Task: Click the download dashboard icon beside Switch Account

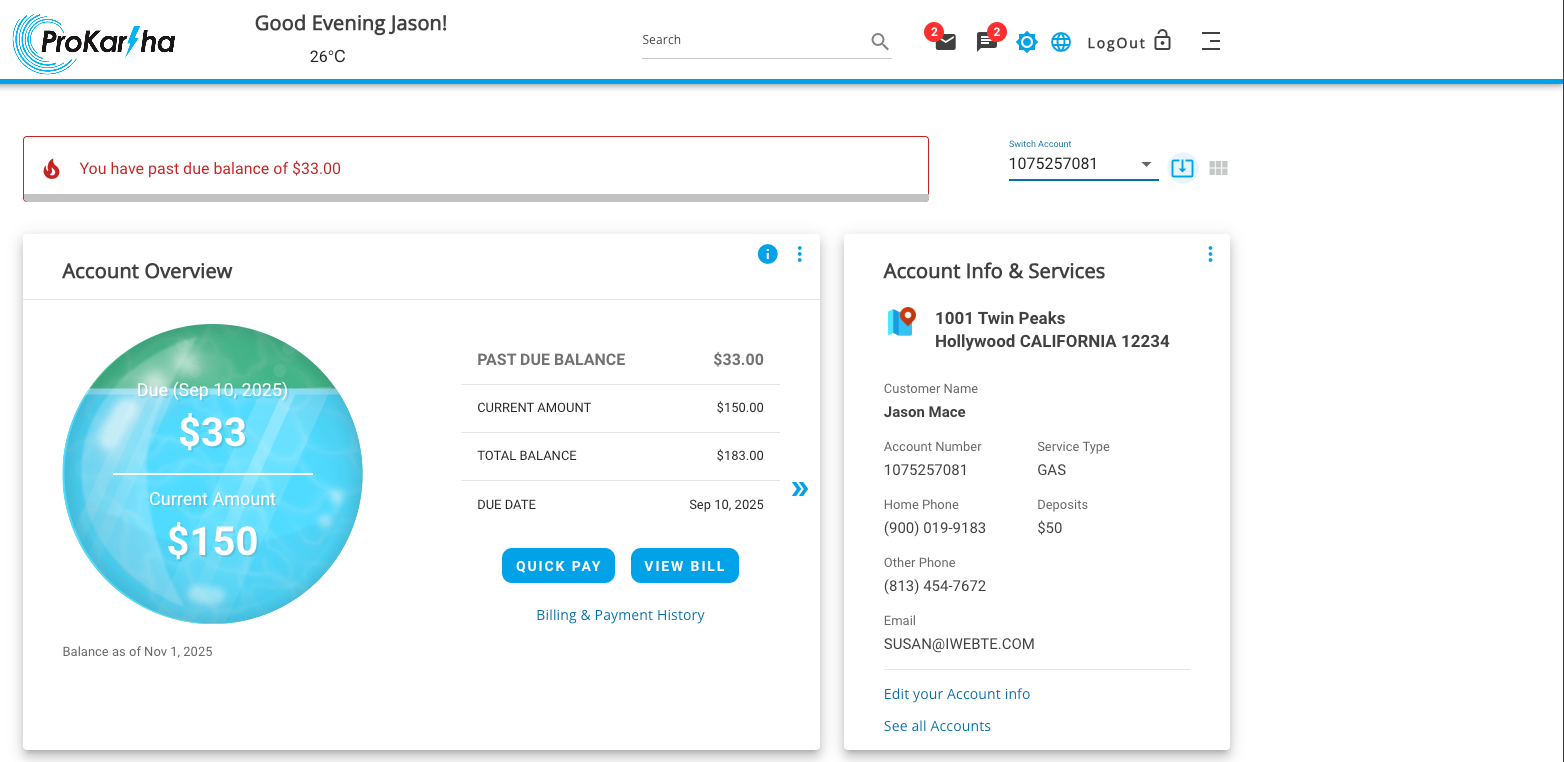Action: tap(1182, 167)
